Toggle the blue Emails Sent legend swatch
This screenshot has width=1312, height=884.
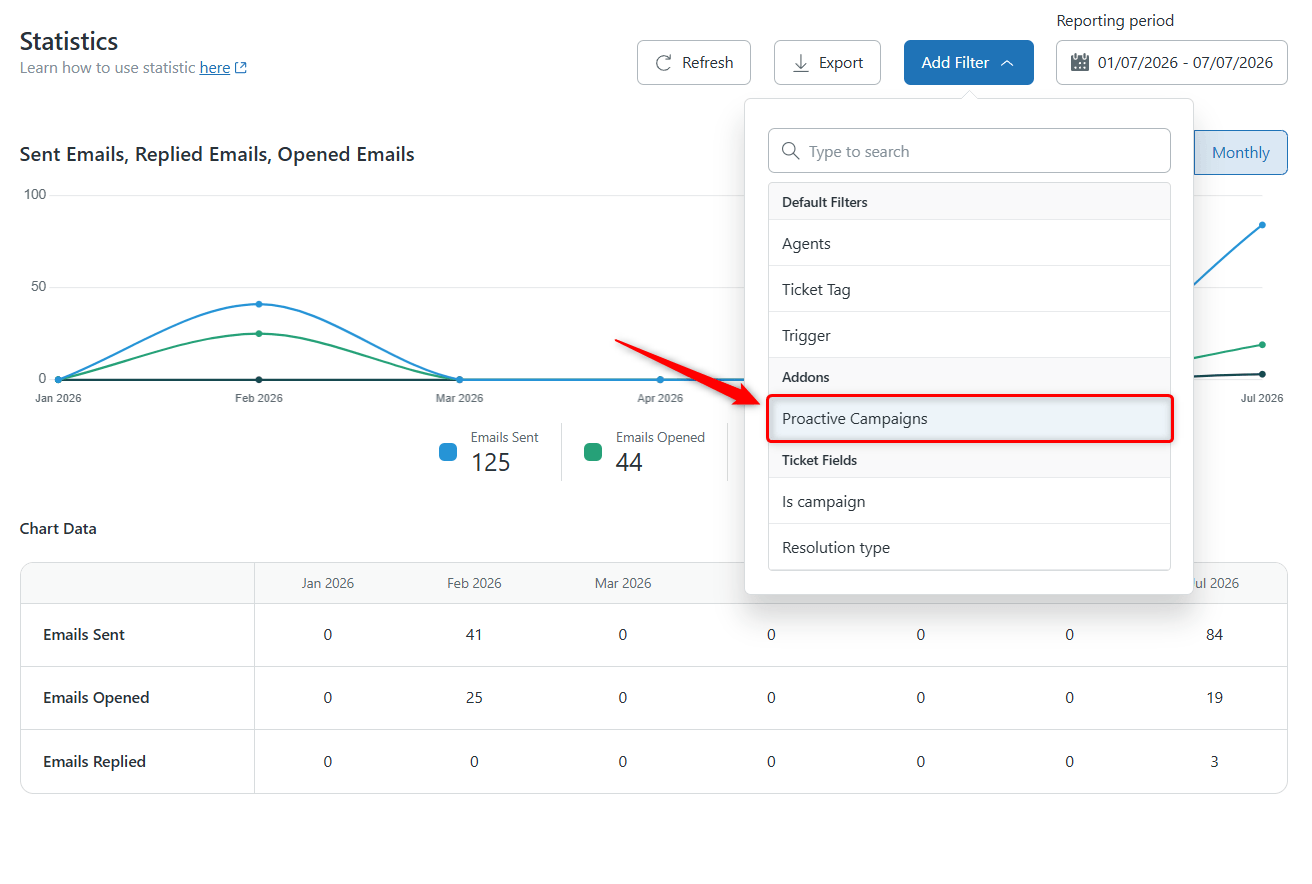coord(448,451)
